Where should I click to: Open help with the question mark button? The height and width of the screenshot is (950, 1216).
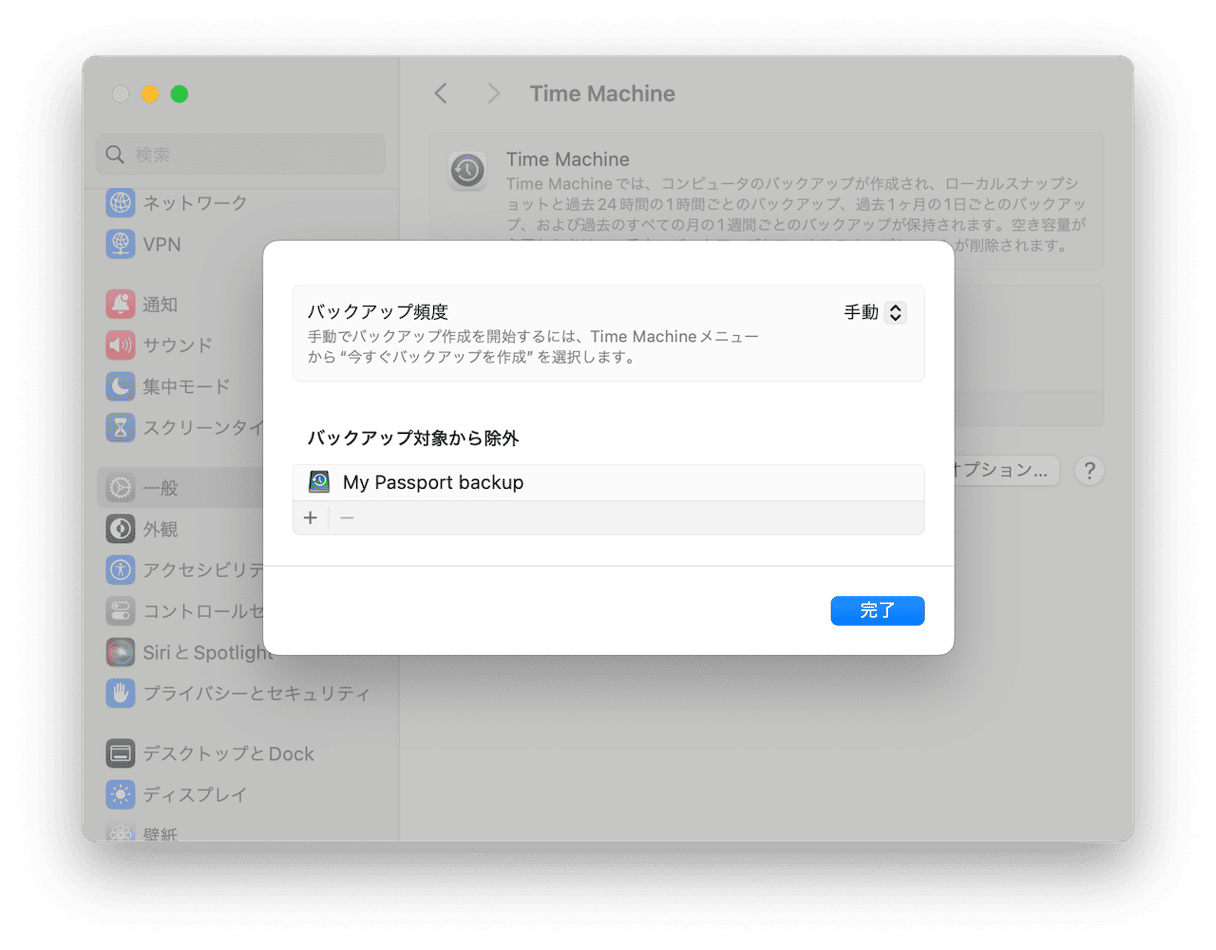coord(1089,471)
